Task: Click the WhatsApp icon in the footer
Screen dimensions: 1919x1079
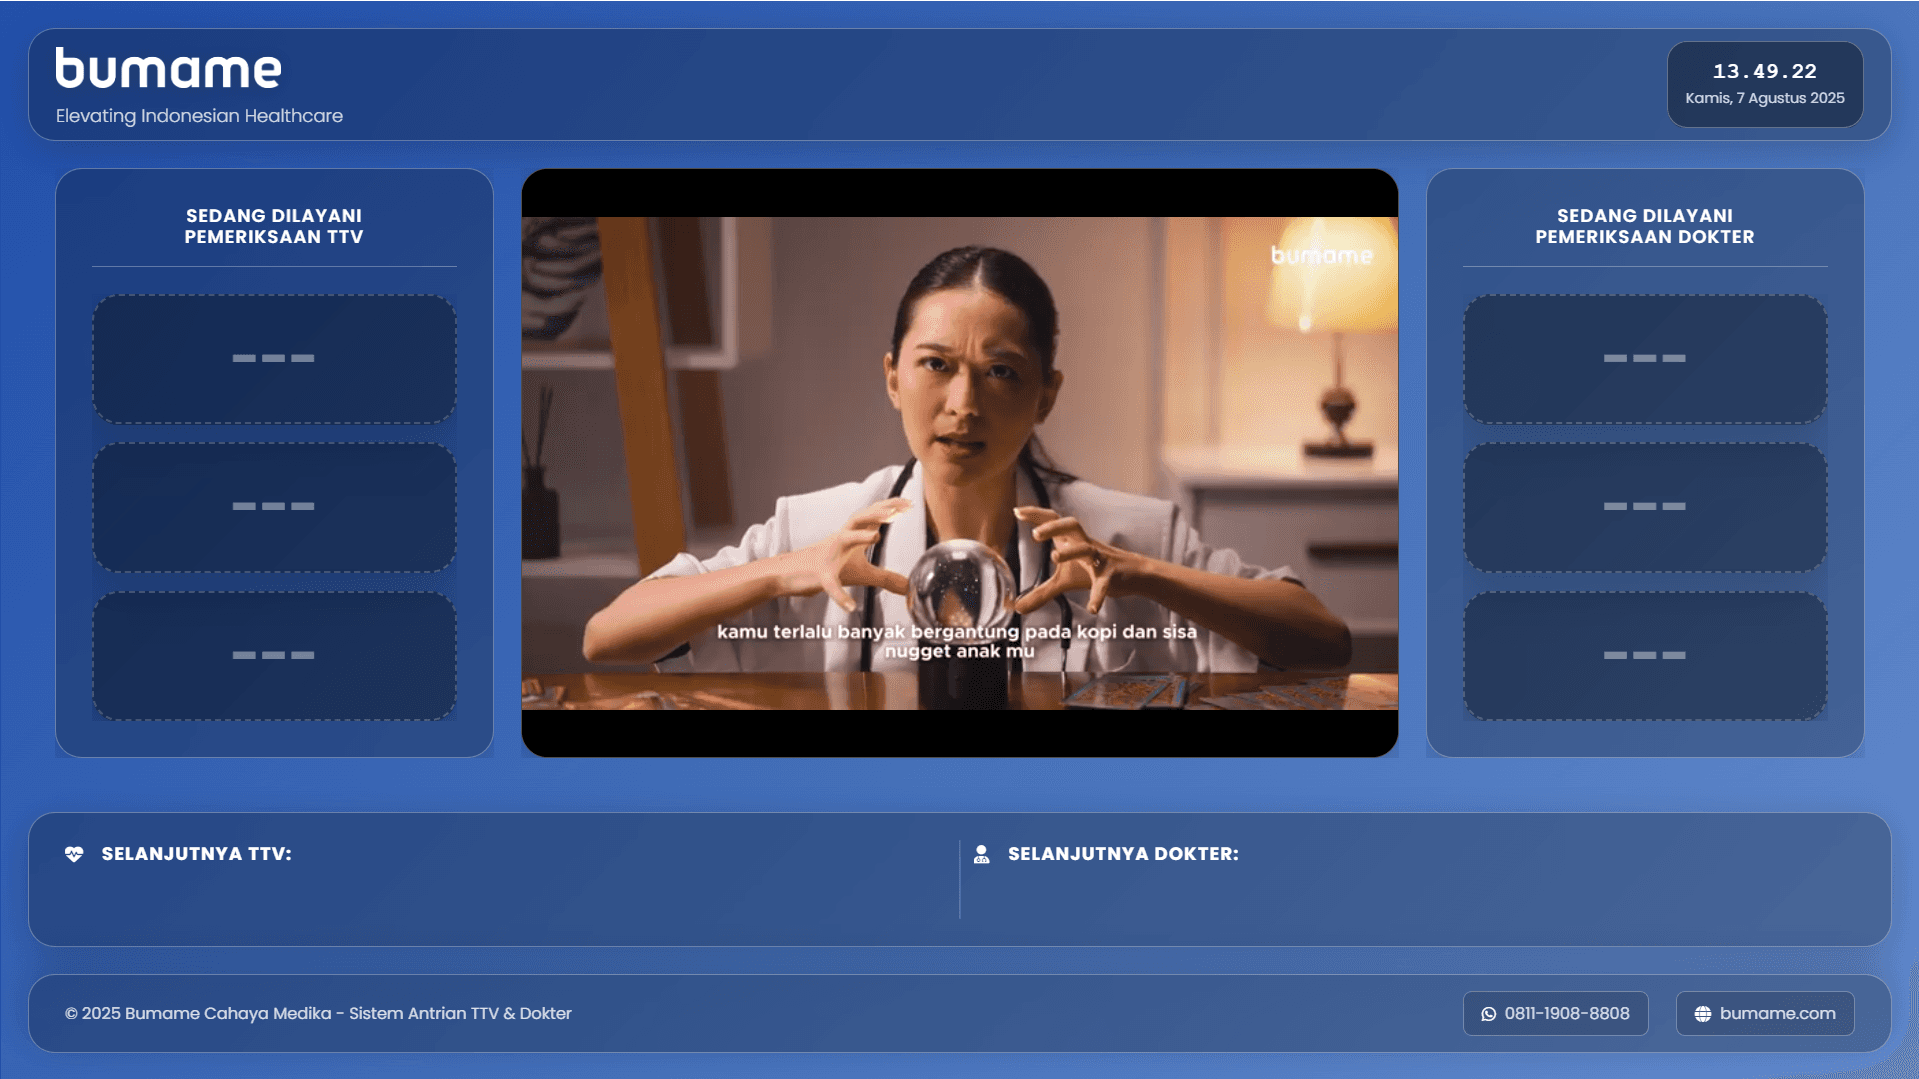Action: pos(1489,1014)
